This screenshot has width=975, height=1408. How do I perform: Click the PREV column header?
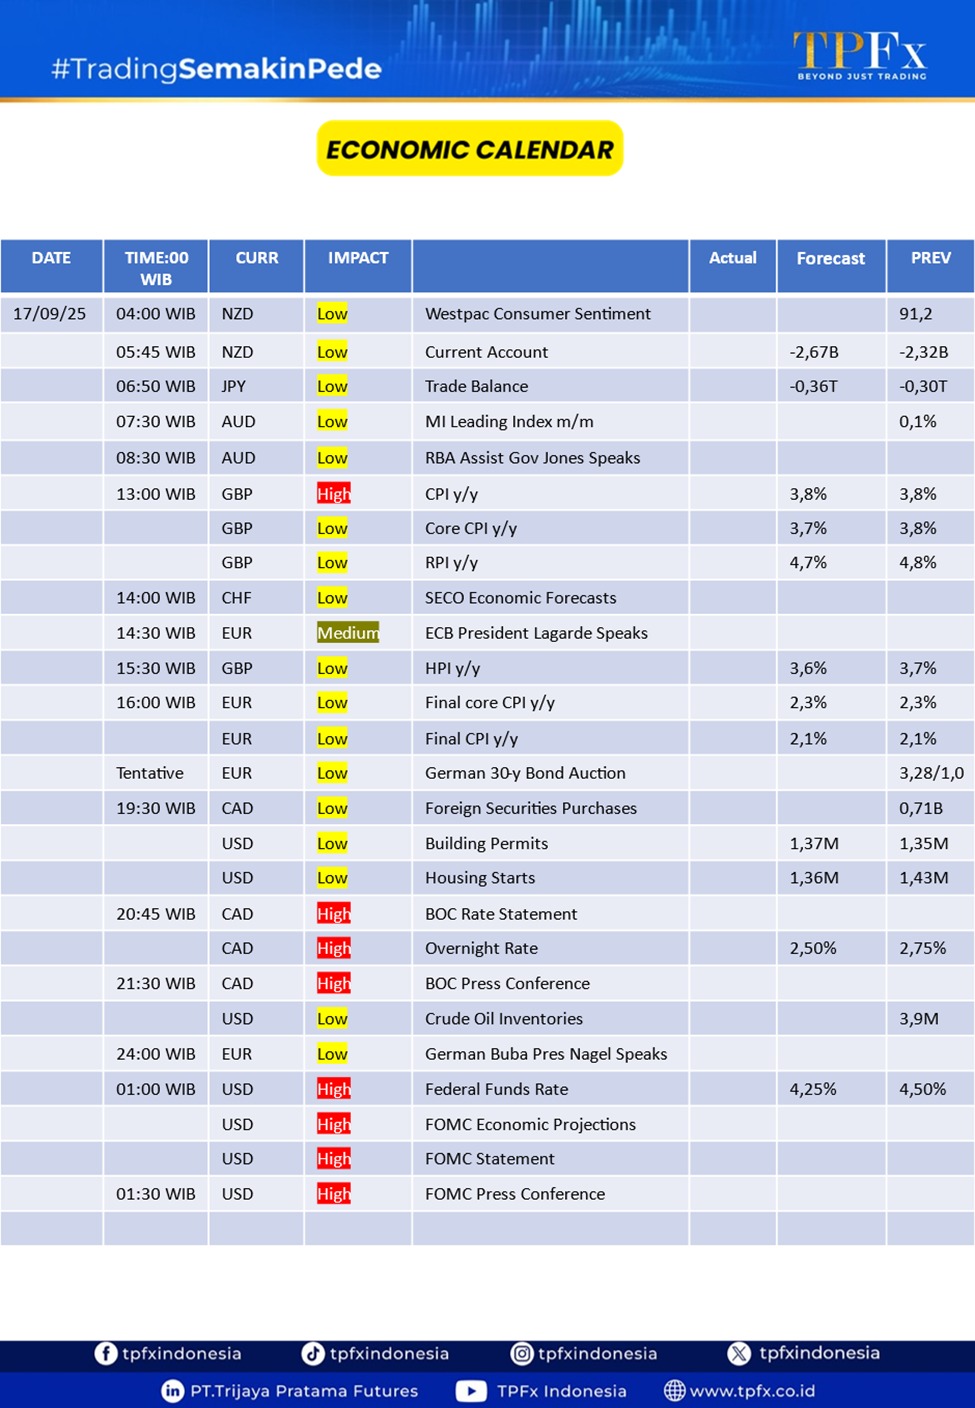930,266
